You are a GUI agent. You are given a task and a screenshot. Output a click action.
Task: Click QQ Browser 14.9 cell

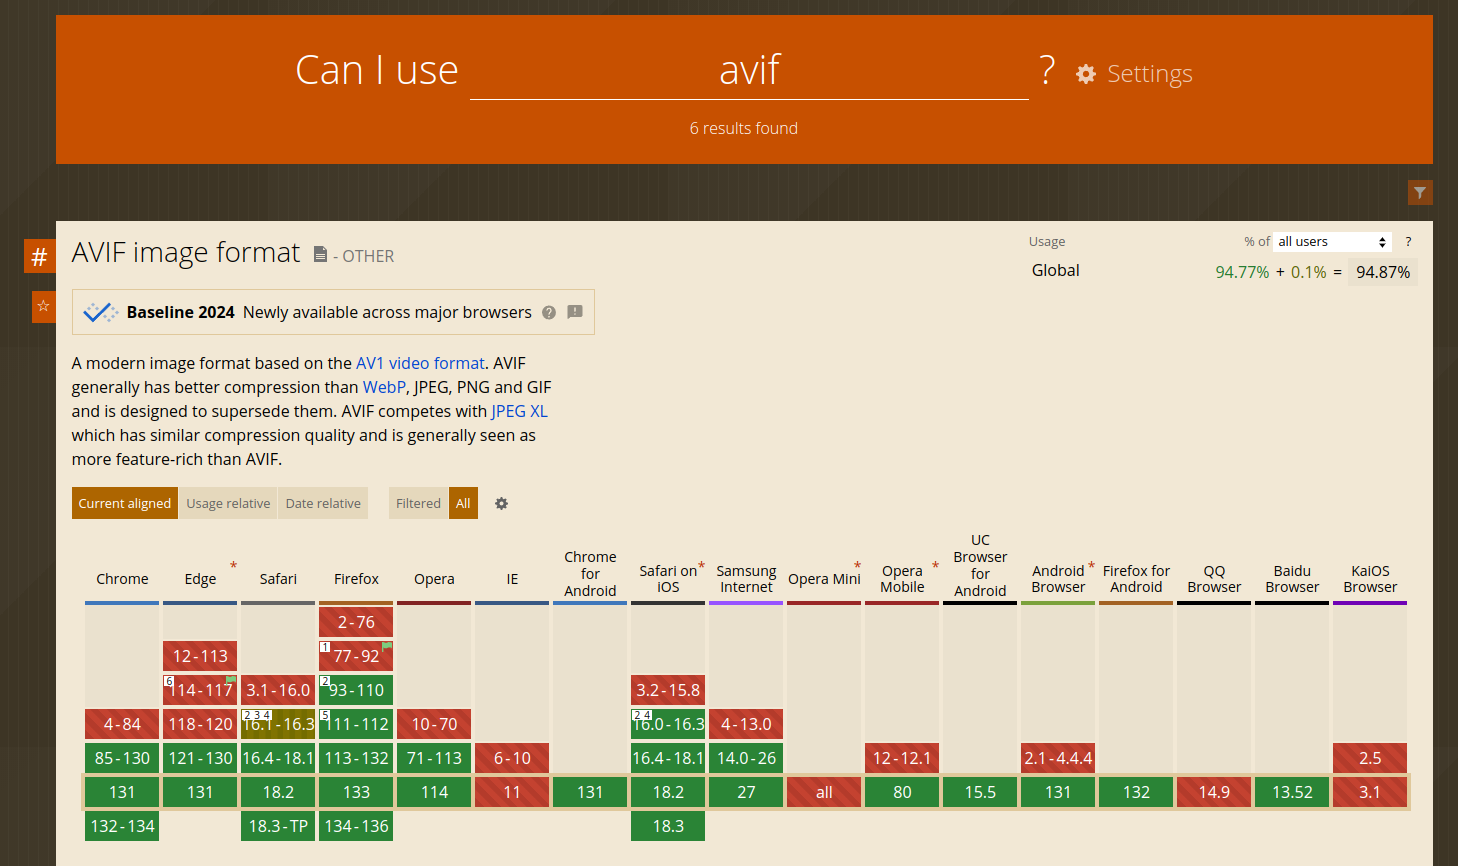(1214, 792)
